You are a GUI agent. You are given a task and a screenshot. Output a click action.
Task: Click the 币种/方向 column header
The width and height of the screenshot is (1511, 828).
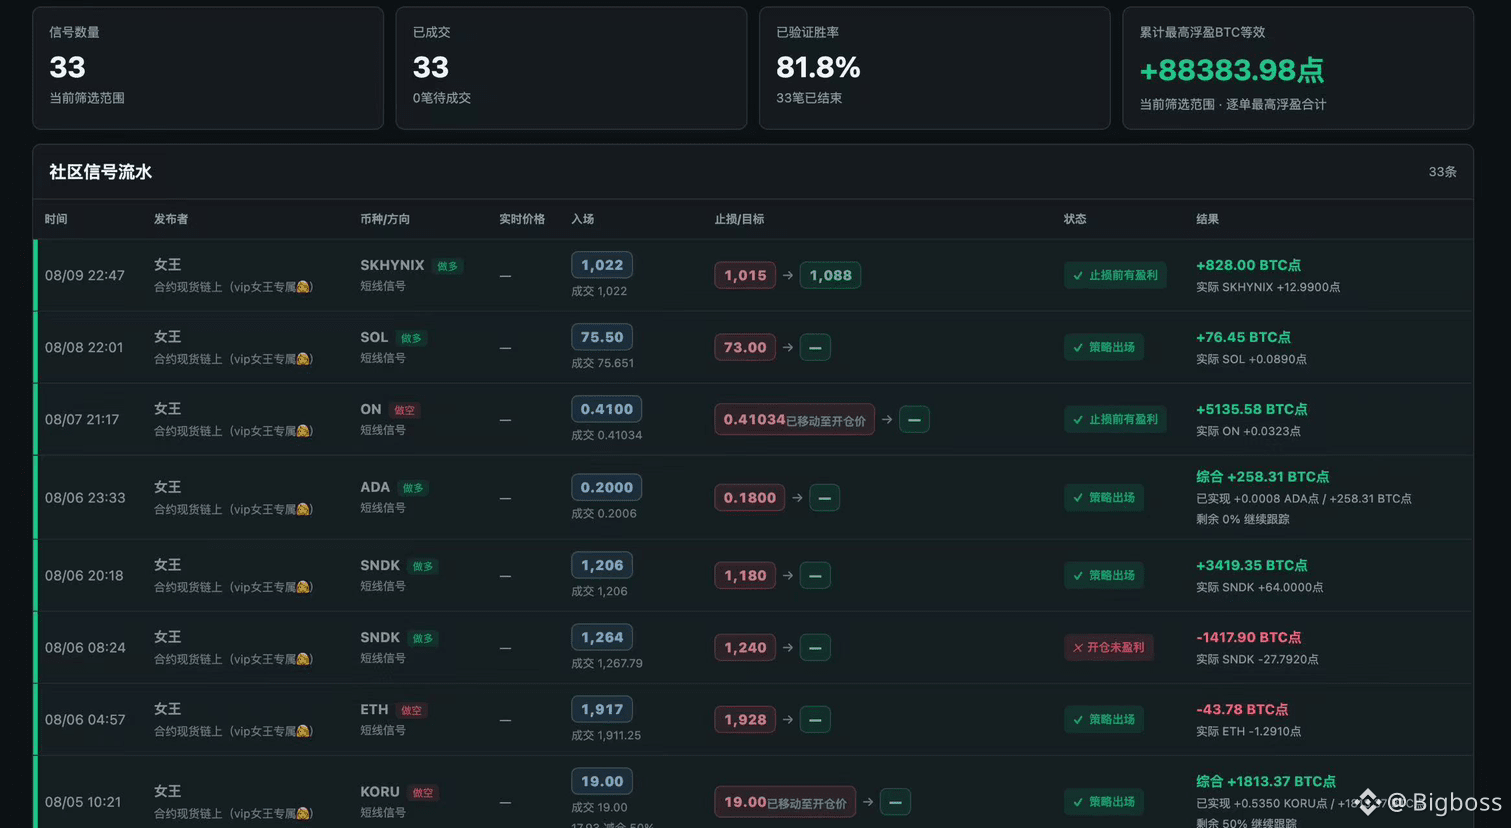pos(385,219)
